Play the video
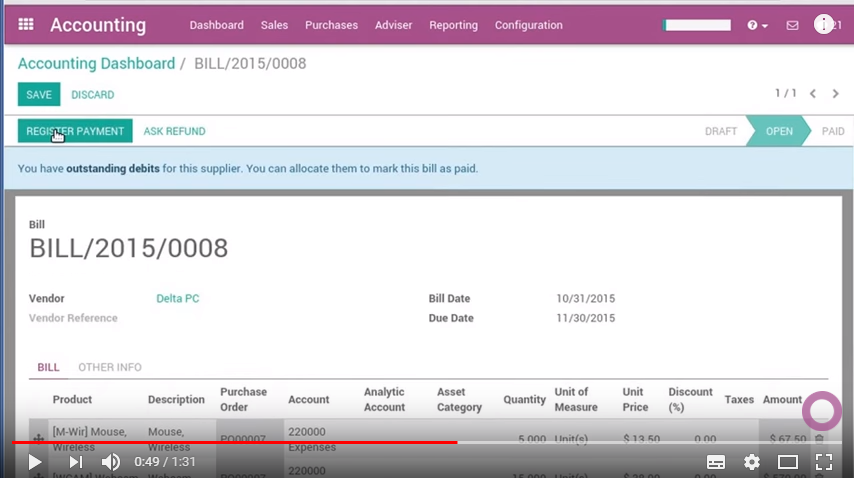 (35, 462)
